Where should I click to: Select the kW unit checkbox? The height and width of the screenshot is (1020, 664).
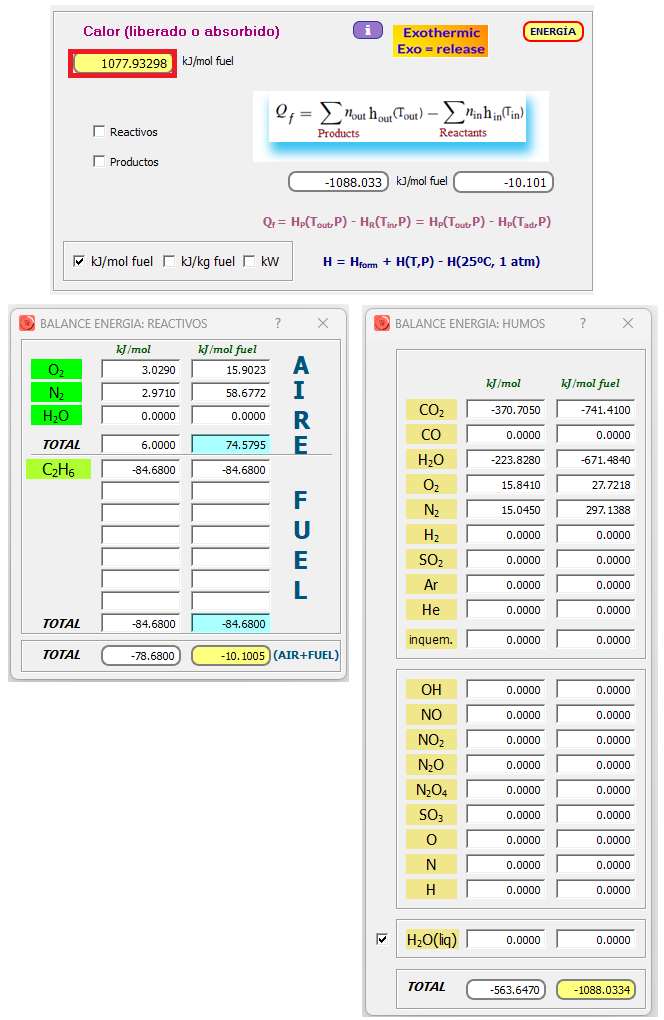click(x=249, y=261)
